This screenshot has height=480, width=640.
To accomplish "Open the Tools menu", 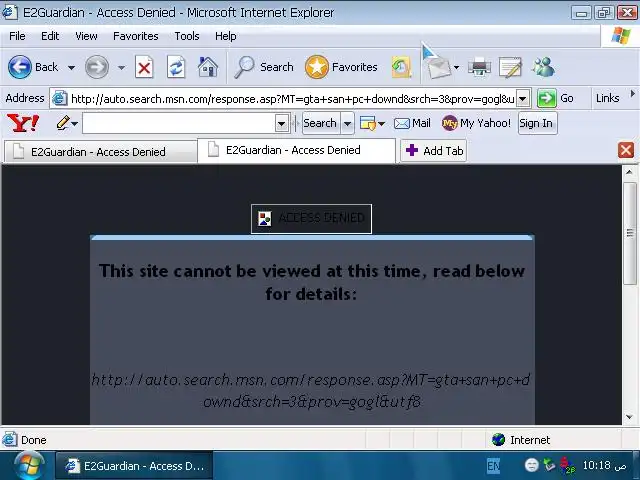I will click(187, 36).
